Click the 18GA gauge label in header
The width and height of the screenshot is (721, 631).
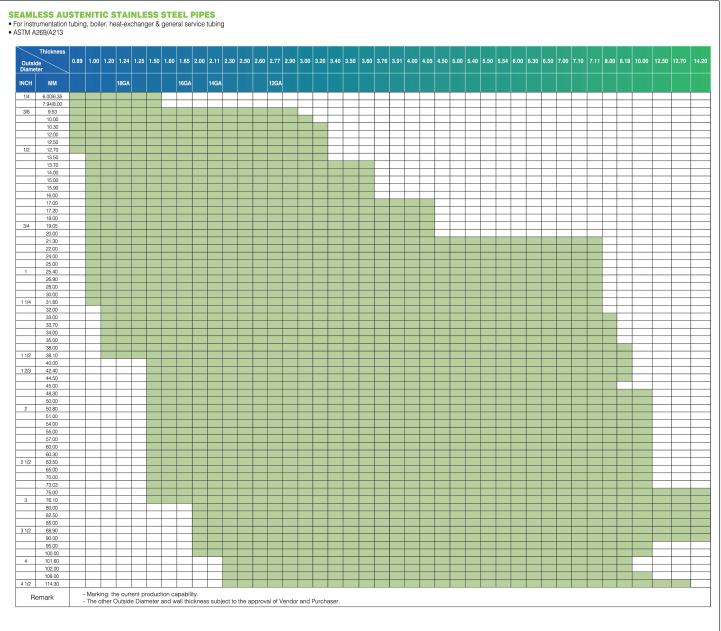tap(123, 83)
